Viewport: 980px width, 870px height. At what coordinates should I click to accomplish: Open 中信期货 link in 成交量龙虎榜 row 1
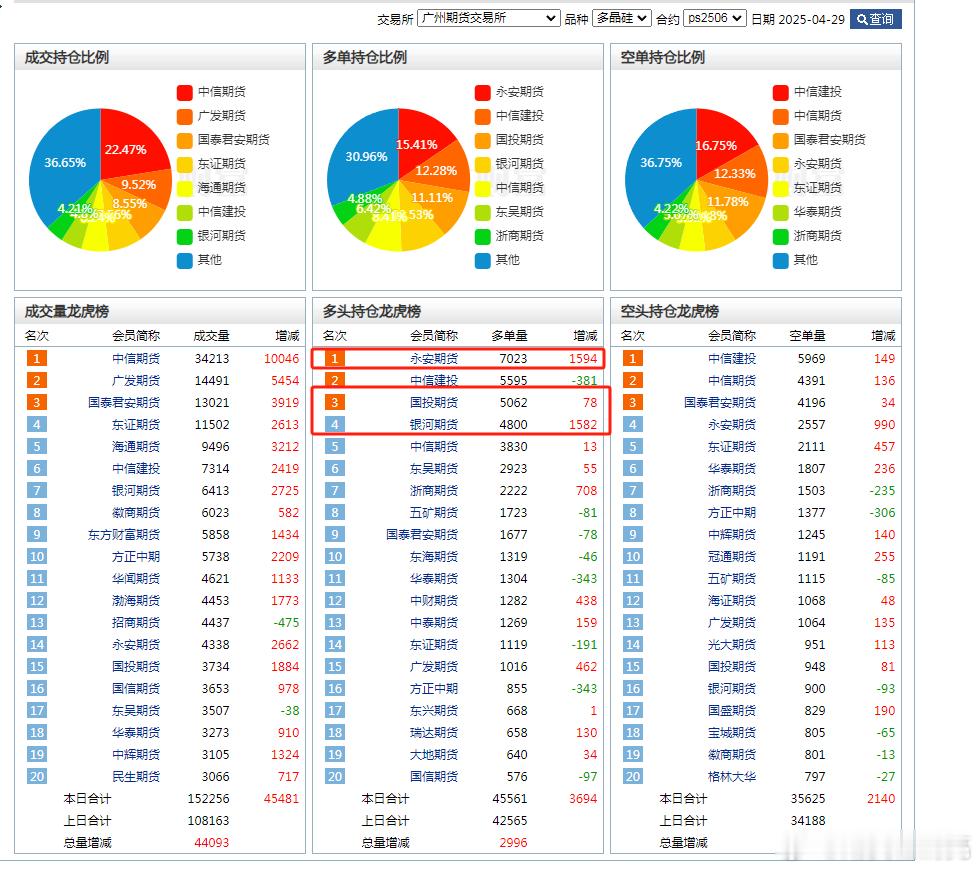tap(136, 359)
